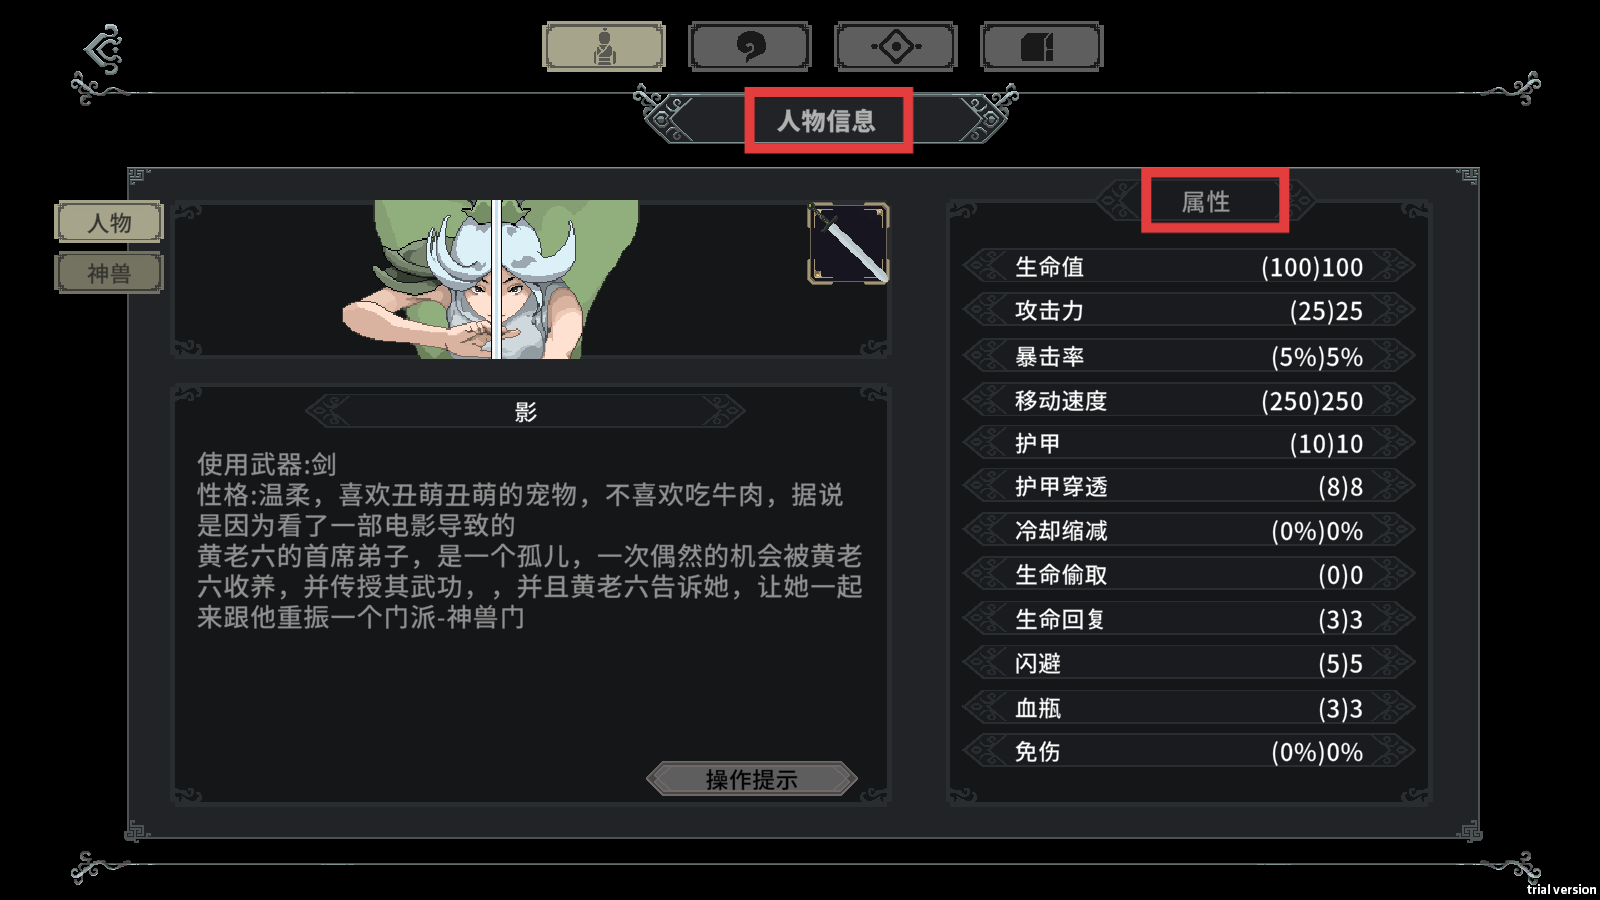Open the book codex tab icon
This screenshot has height=900, width=1600.
(x=1042, y=47)
